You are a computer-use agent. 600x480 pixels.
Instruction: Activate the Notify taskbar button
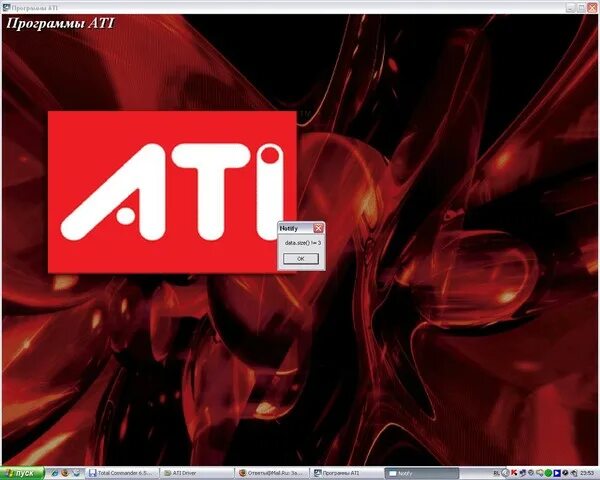[421, 473]
